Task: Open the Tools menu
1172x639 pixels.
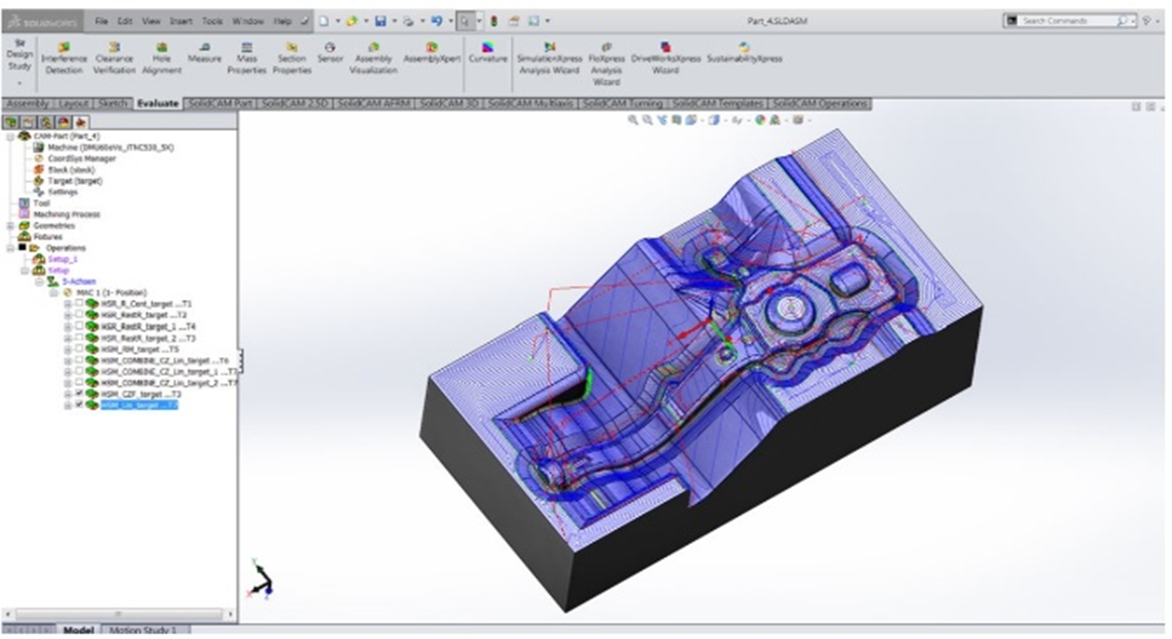Action: [212, 20]
